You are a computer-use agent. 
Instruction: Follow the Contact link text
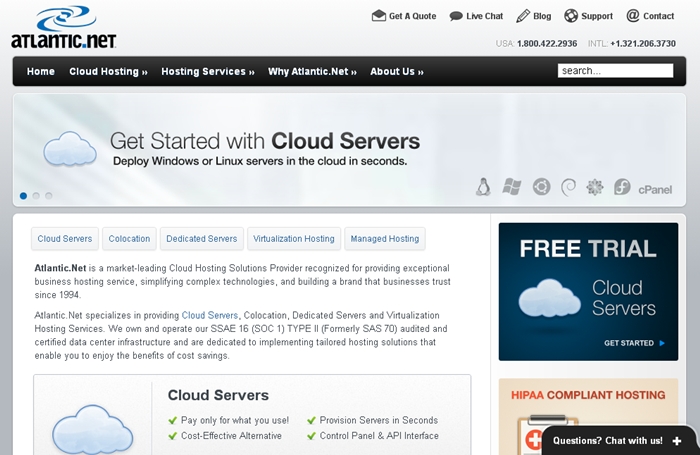click(x=658, y=16)
